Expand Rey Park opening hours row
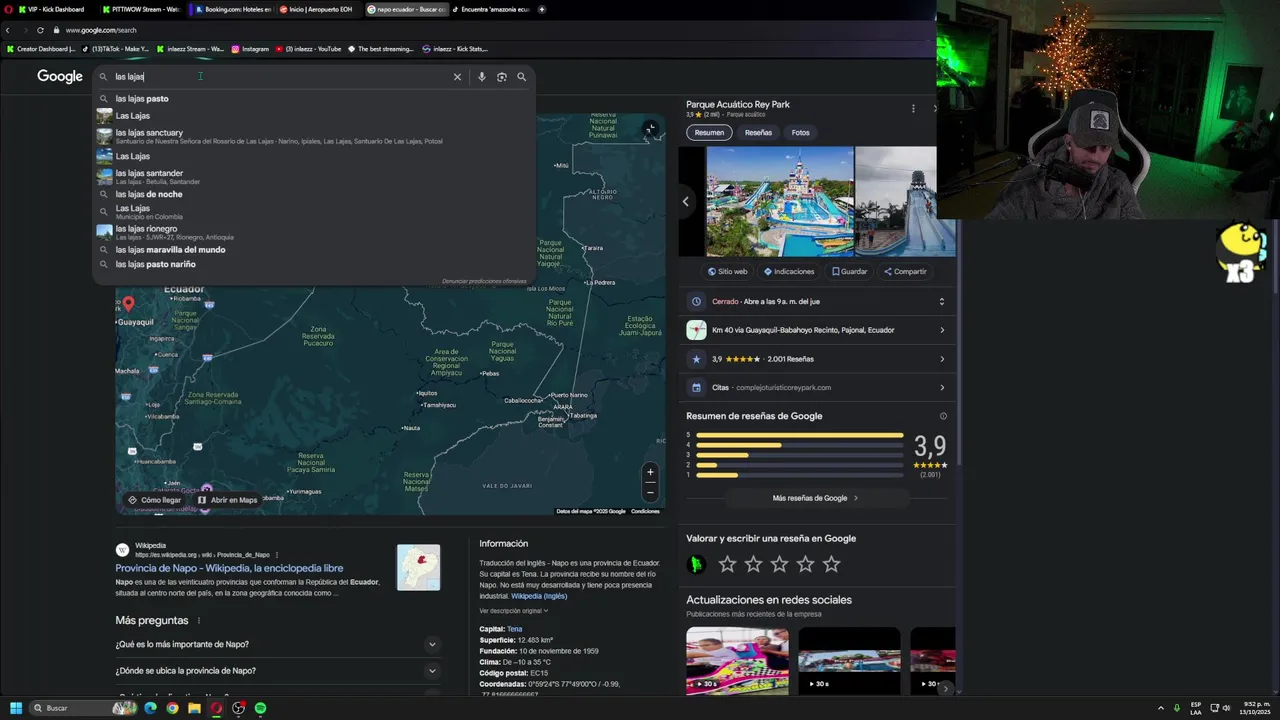Viewport: 1280px width, 720px height. [x=941, y=301]
